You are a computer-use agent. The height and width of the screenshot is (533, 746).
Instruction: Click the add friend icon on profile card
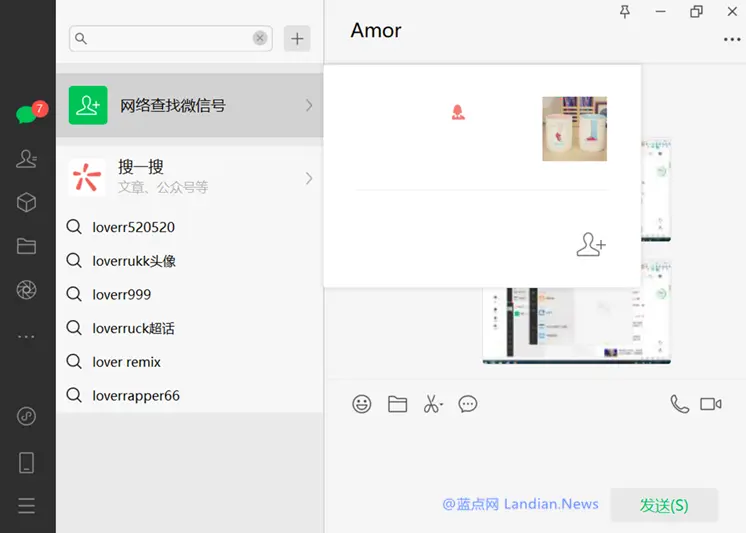click(591, 244)
